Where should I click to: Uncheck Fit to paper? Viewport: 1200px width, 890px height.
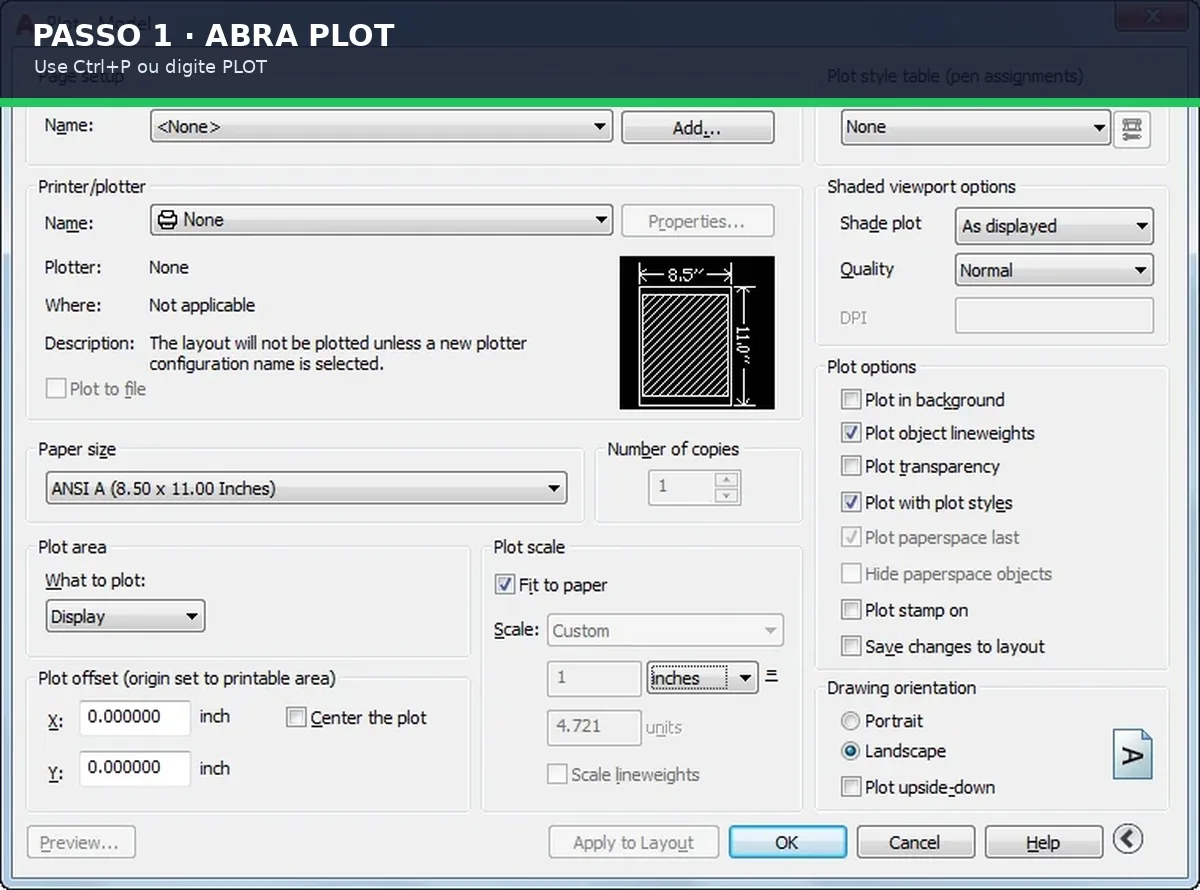[x=505, y=585]
